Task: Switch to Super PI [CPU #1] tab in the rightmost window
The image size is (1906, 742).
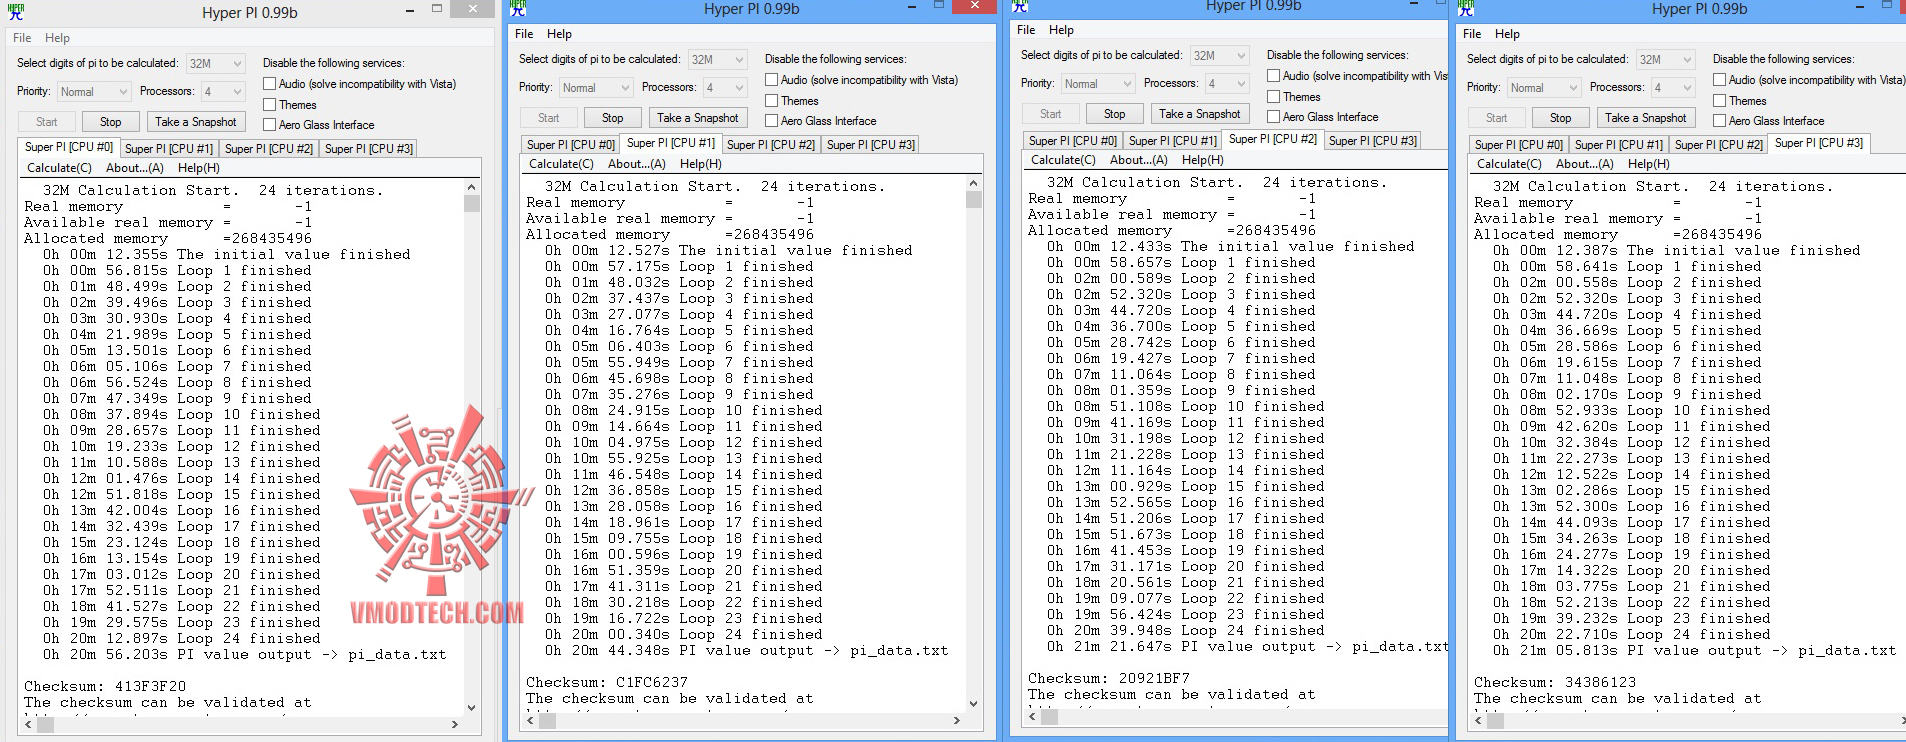Action: (1619, 145)
